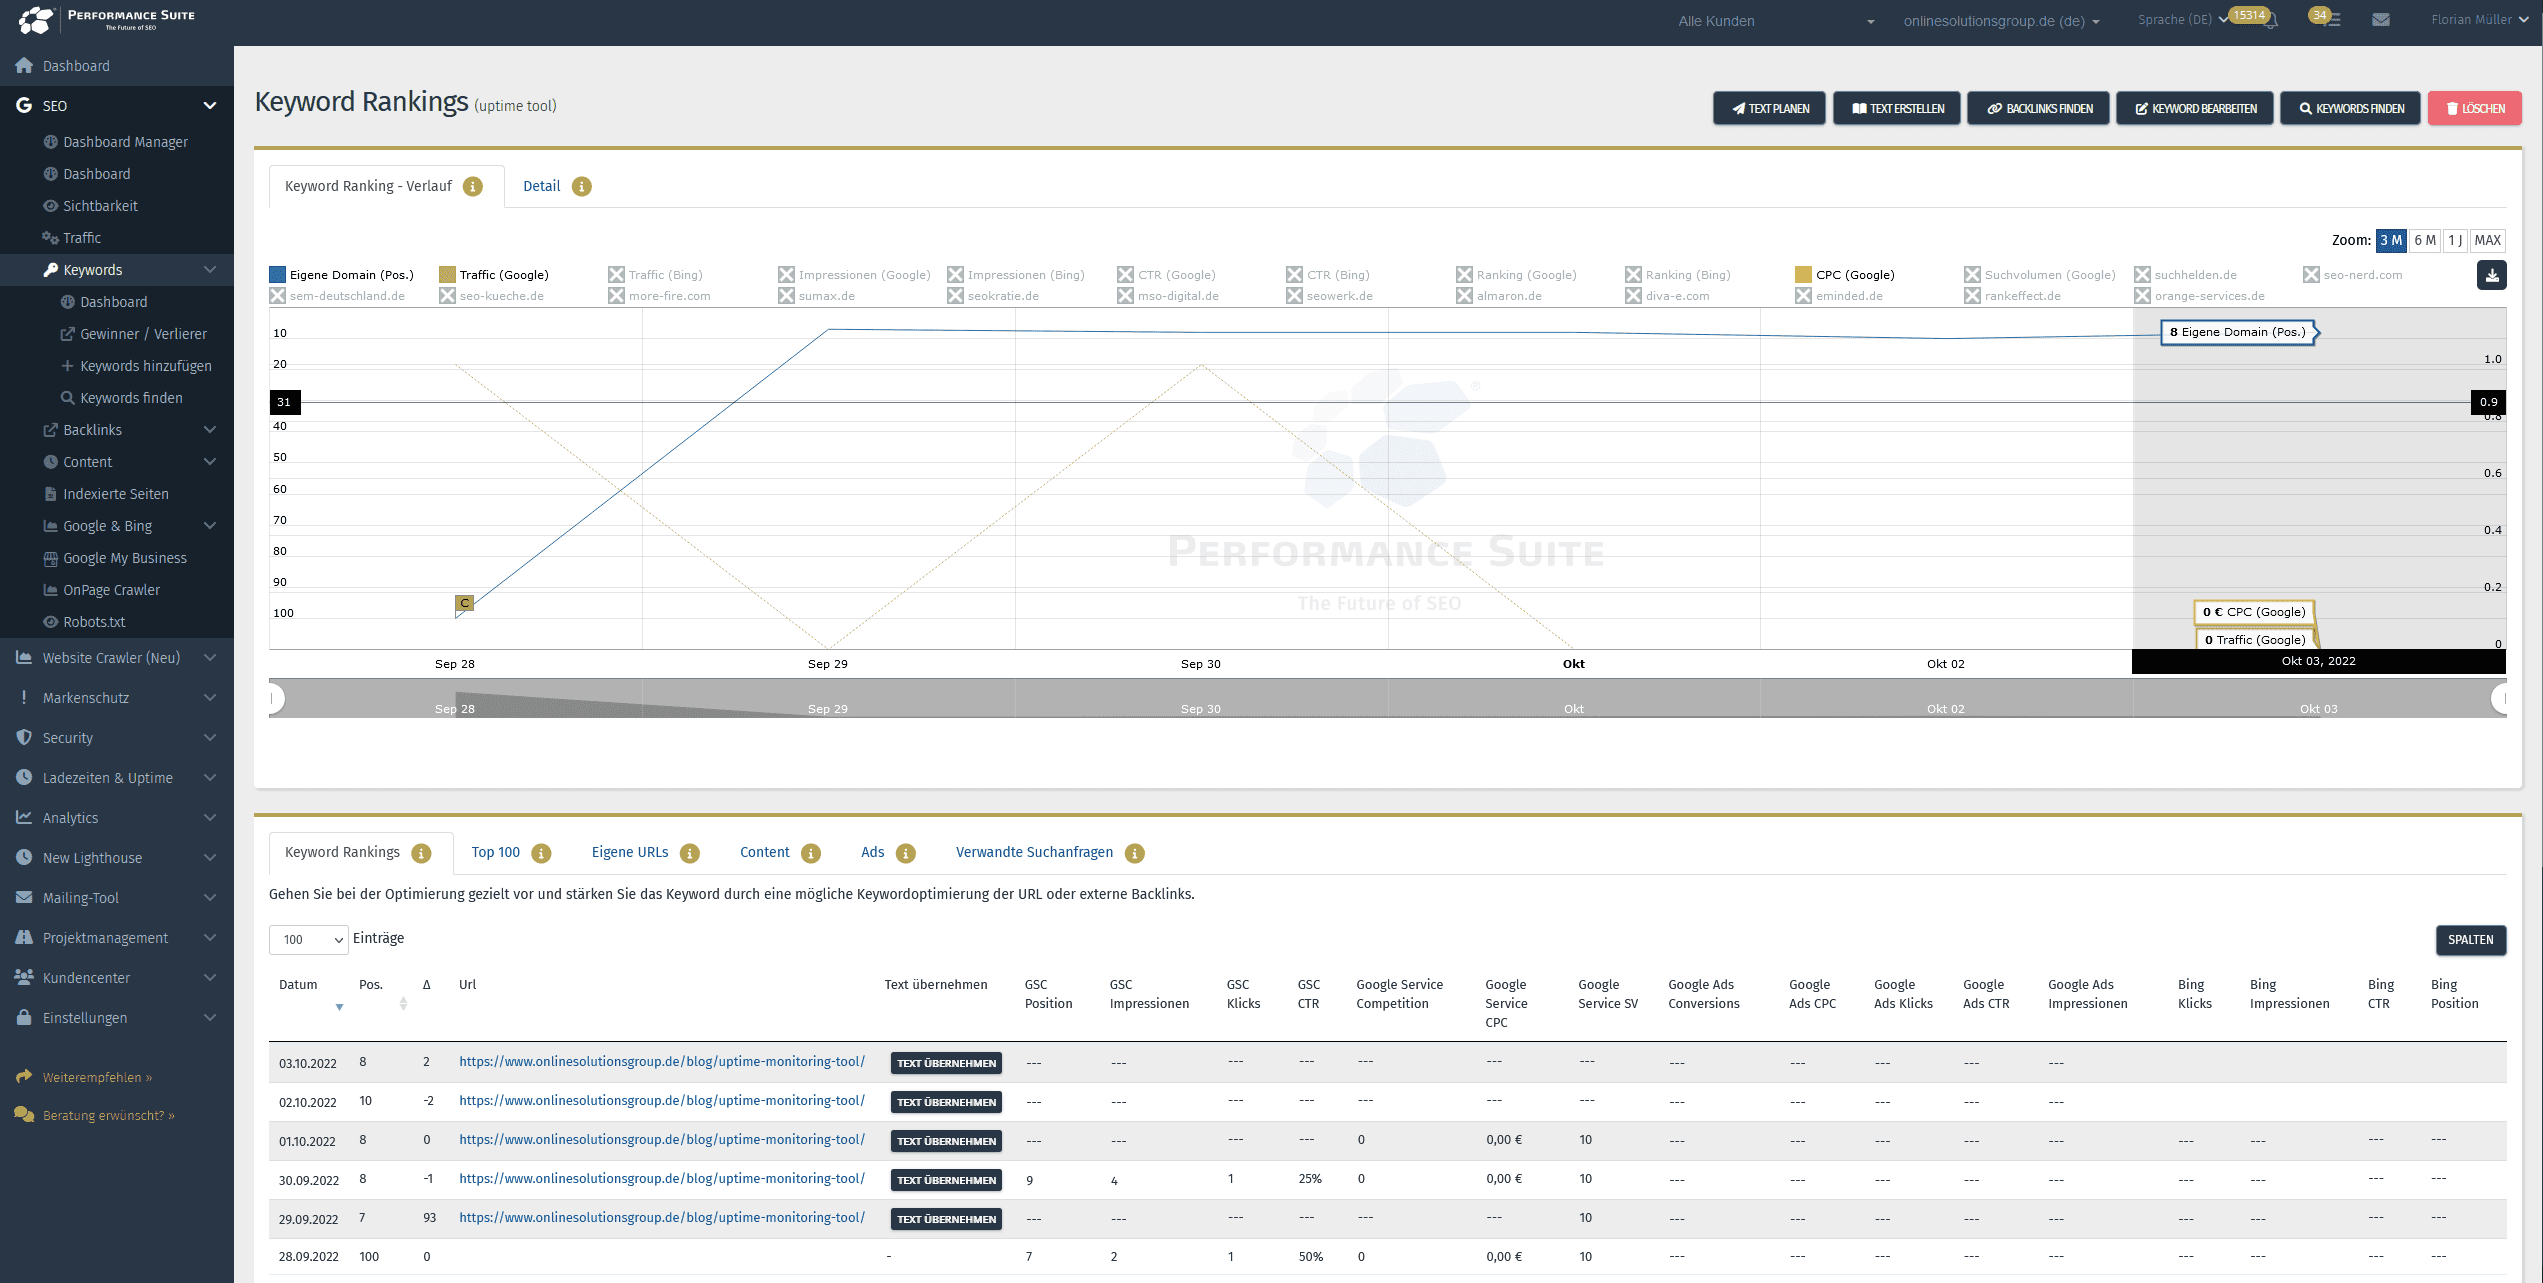Open onlinesolutionsgroup.de (de) domain dropdown
This screenshot has height=1283, width=2543.
pos(2001,21)
